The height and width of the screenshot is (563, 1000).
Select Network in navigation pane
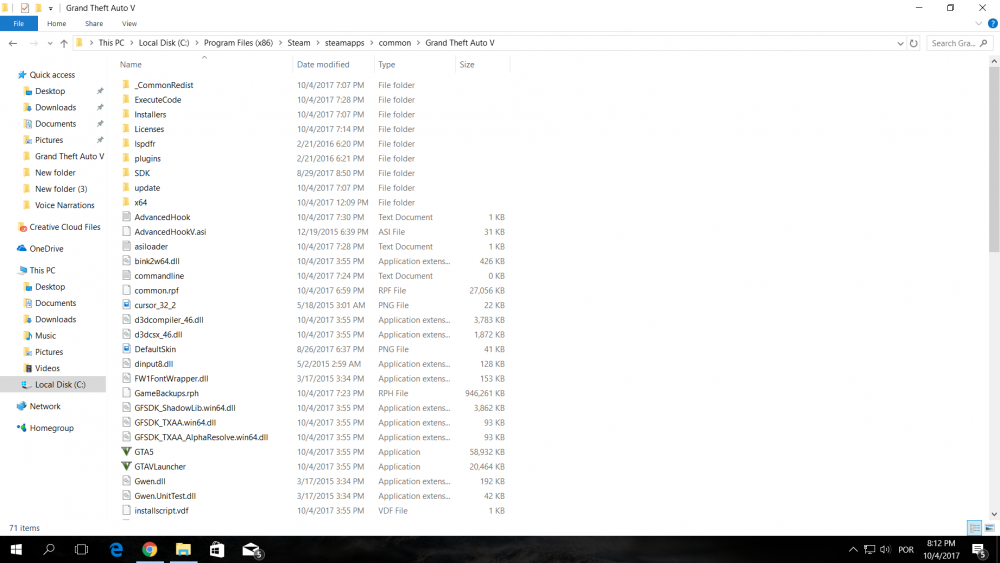coord(45,406)
